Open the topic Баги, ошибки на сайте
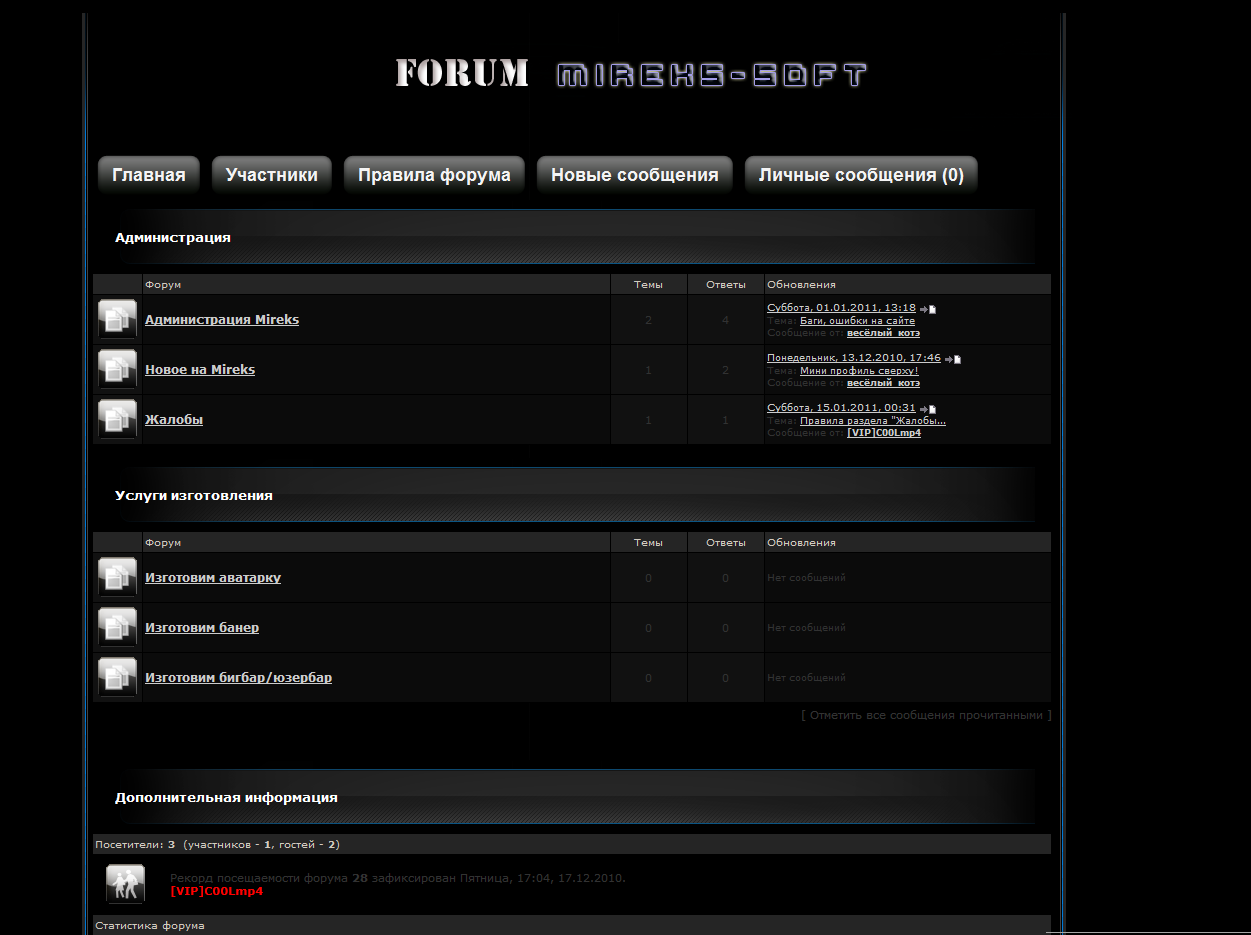 point(858,321)
